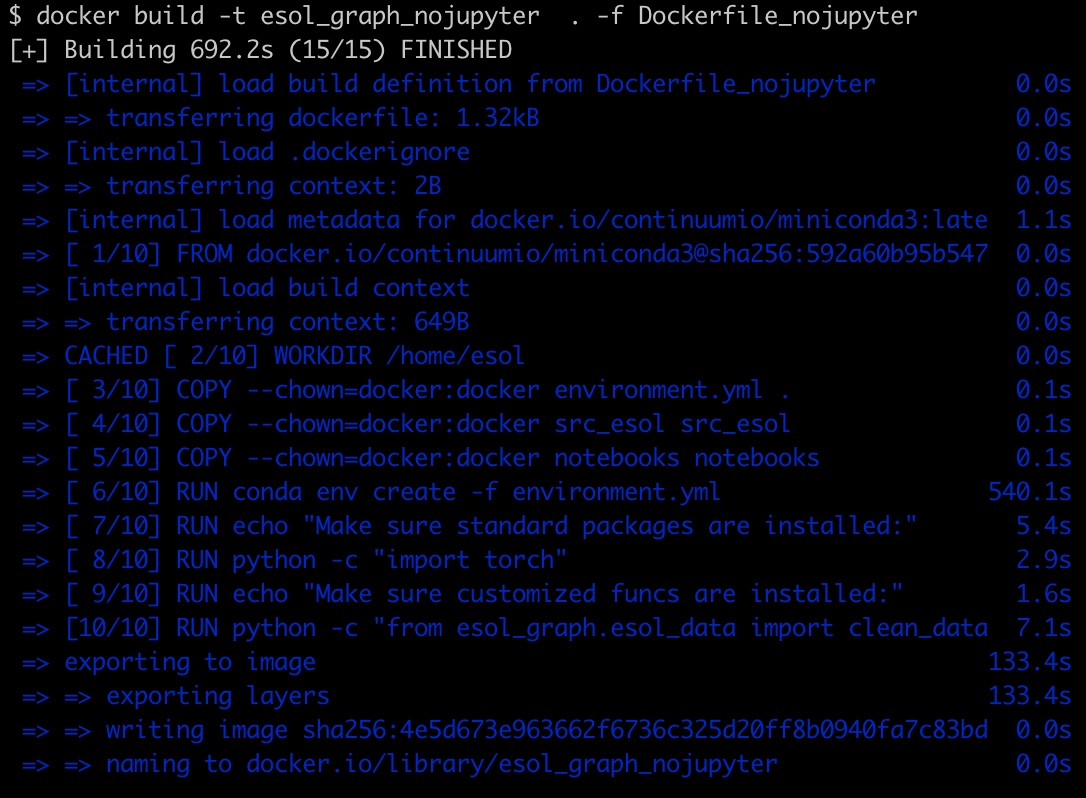Click the 540.1s duration value

(1030, 492)
